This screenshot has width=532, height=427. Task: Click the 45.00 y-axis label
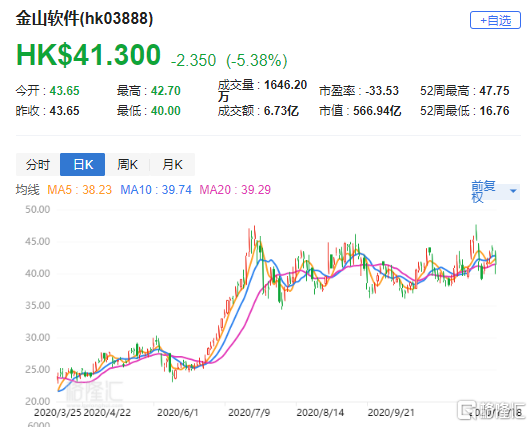pos(38,241)
